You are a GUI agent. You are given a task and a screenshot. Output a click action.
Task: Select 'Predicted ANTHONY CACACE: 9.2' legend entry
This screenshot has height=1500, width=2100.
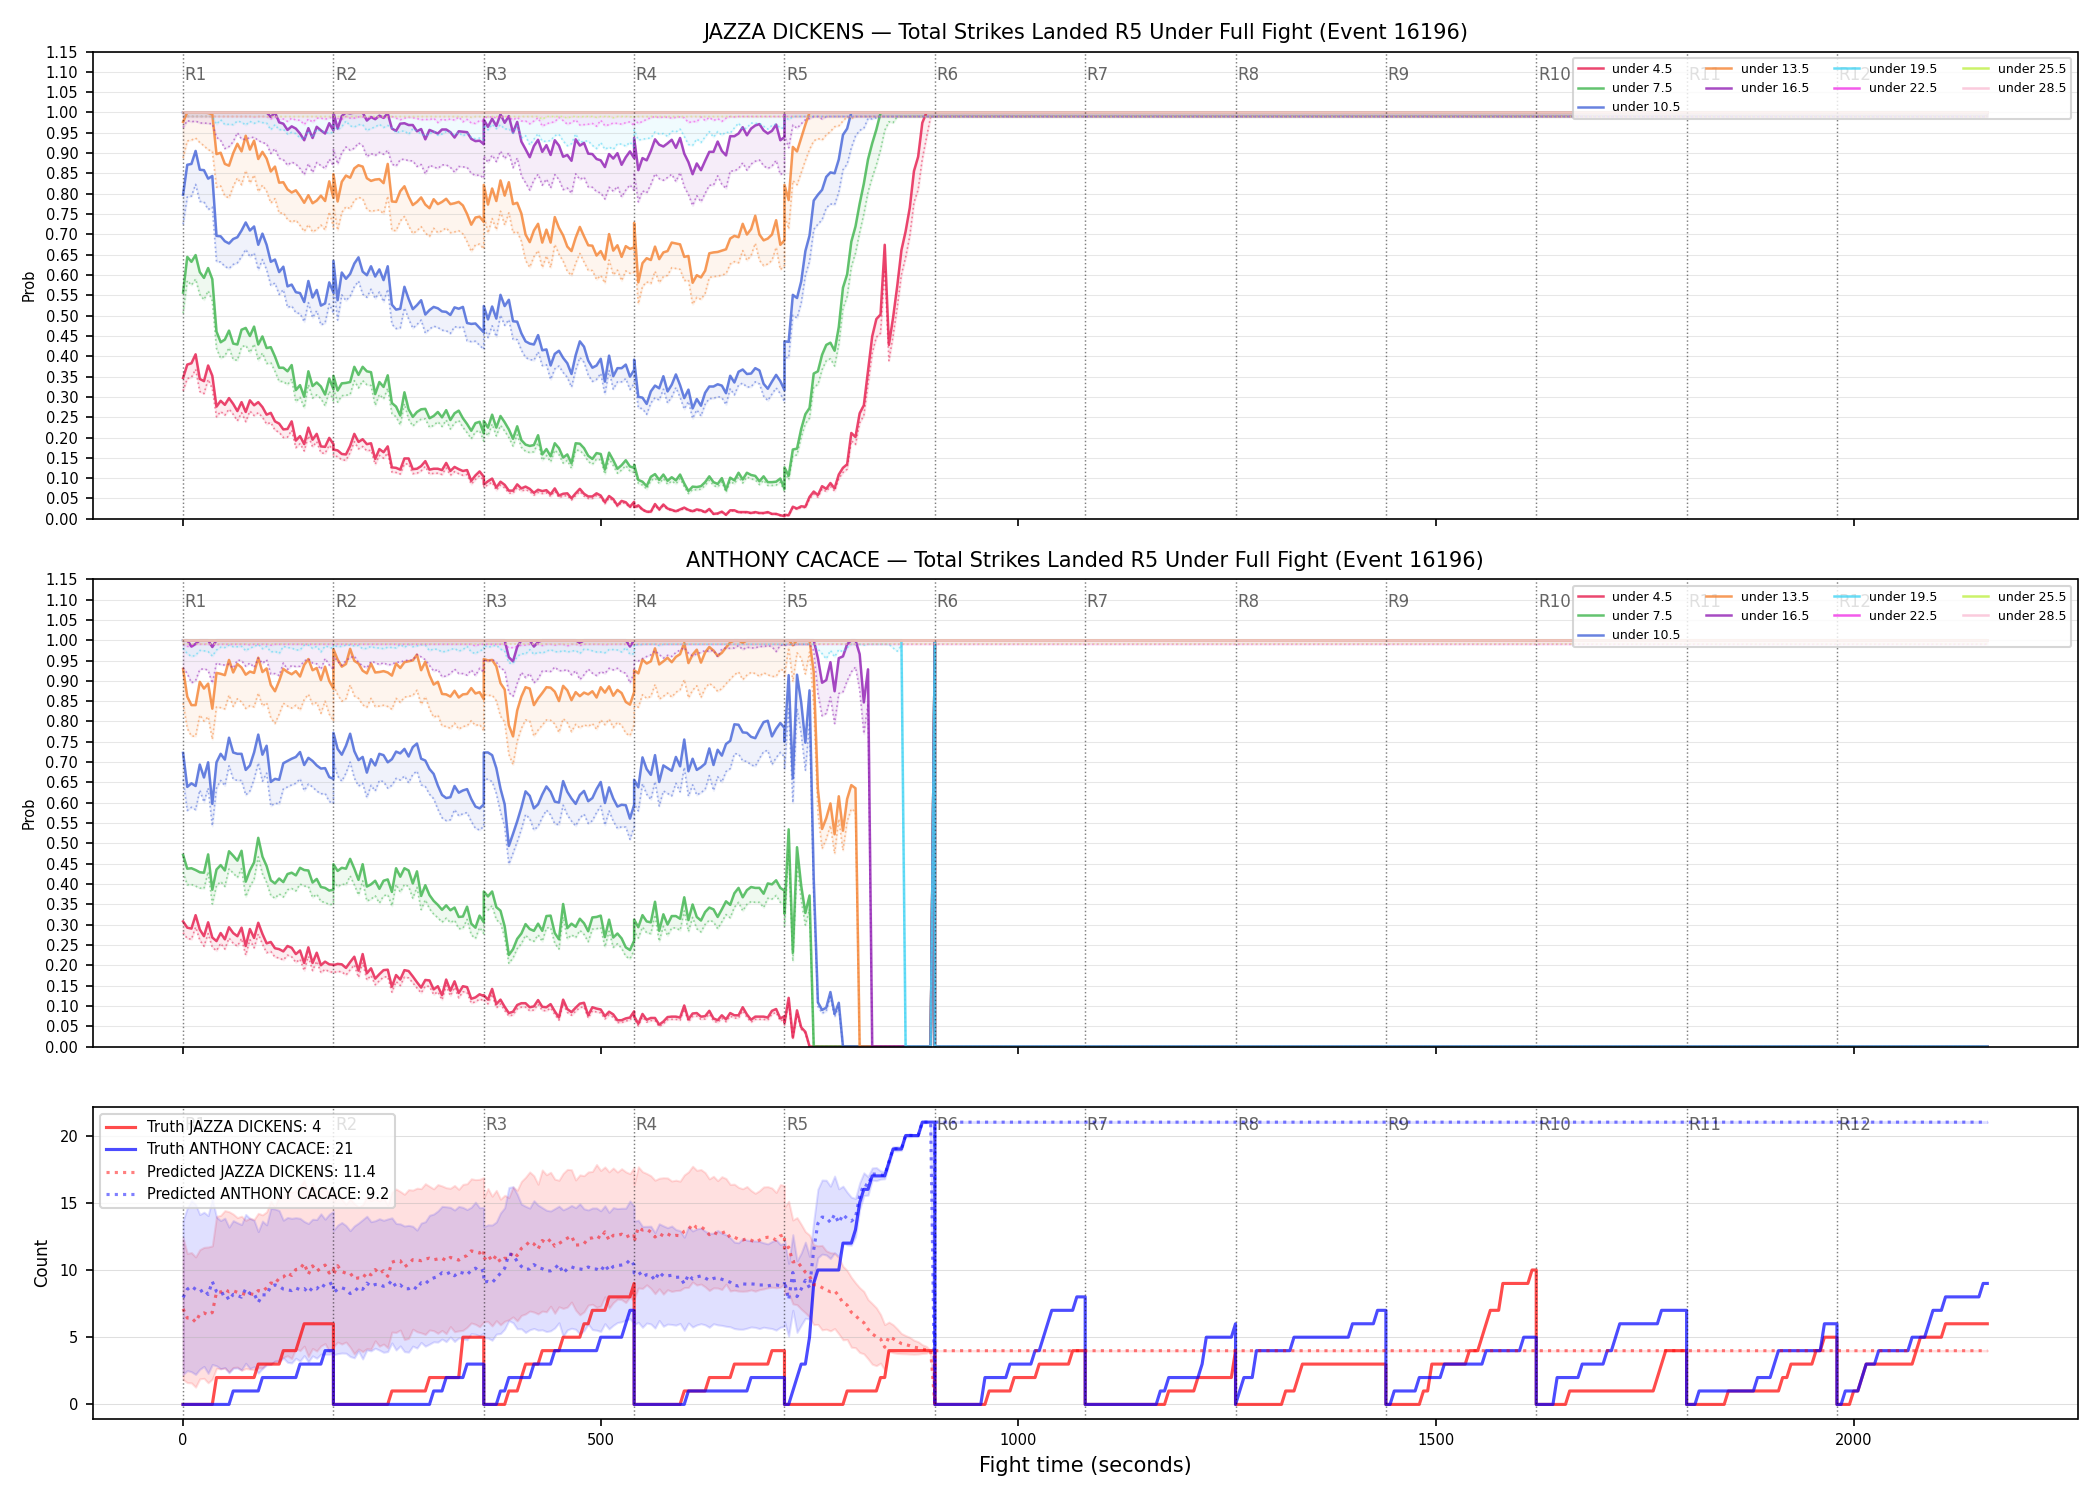click(246, 1193)
